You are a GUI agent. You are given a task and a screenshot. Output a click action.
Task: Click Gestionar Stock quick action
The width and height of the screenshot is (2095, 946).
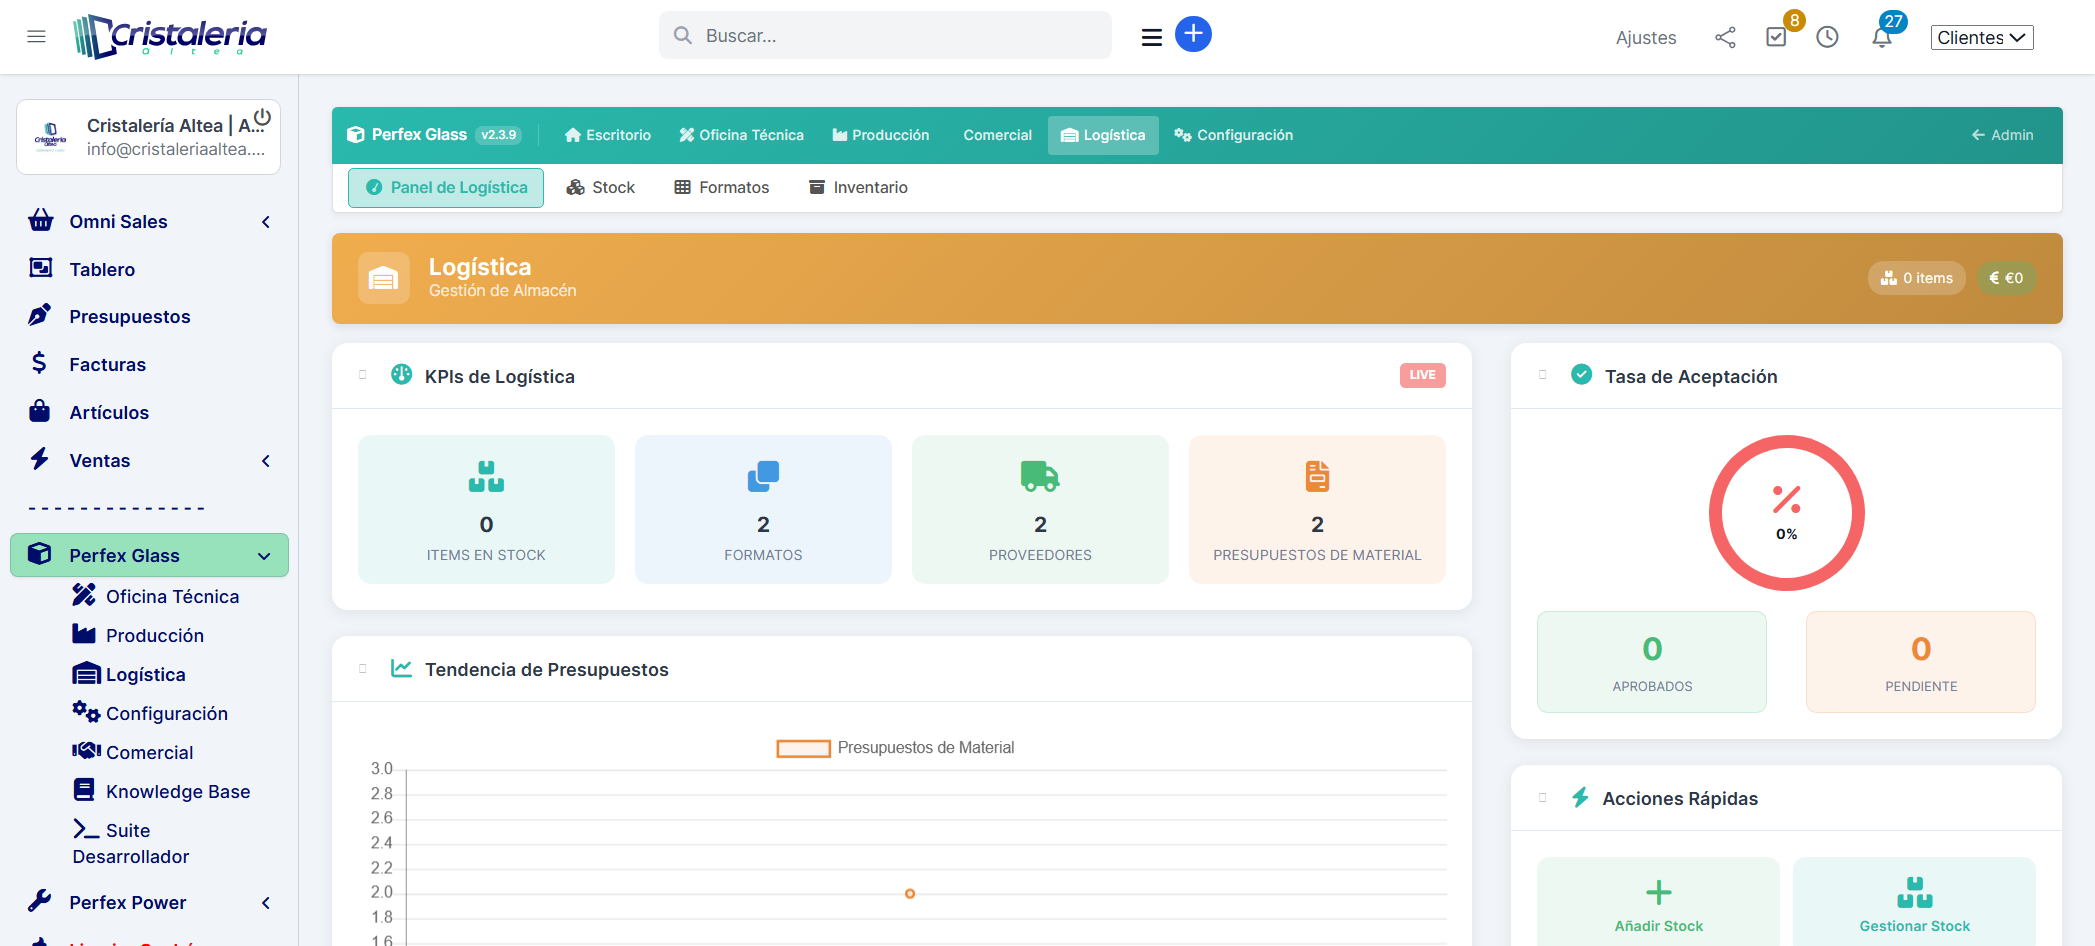coord(1914,905)
